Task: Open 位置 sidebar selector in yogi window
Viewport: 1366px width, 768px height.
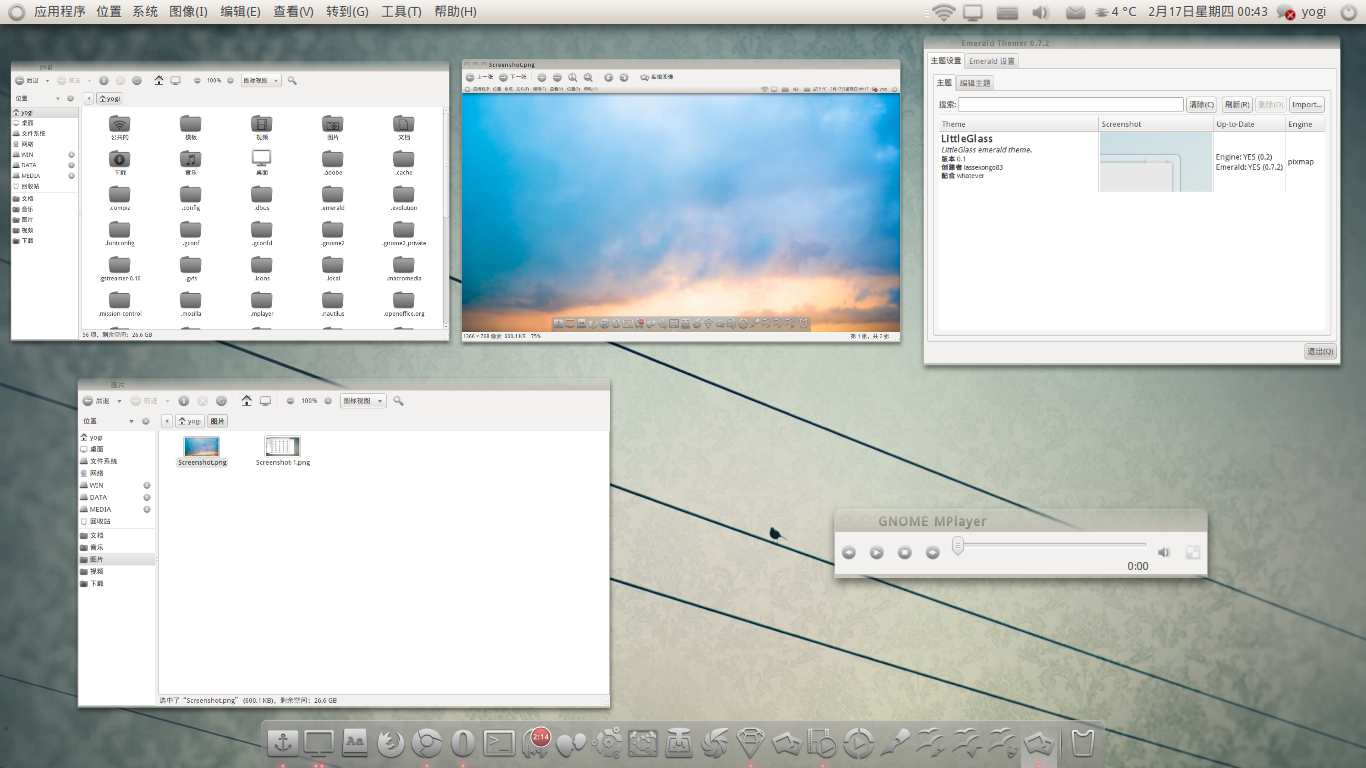Action: pyautogui.click(x=39, y=99)
